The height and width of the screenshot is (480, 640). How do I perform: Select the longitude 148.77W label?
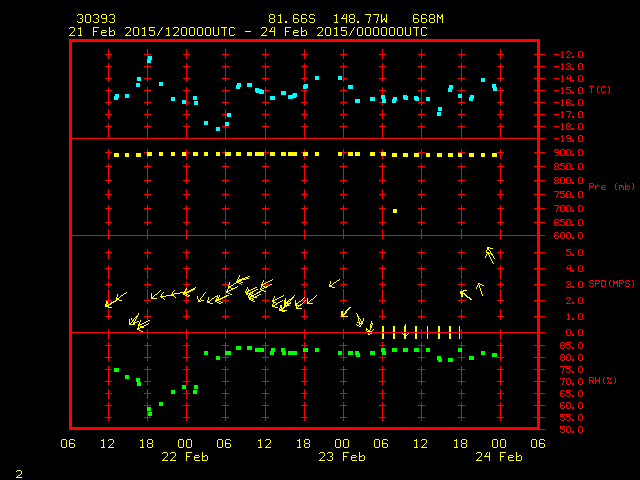[x=360, y=19]
